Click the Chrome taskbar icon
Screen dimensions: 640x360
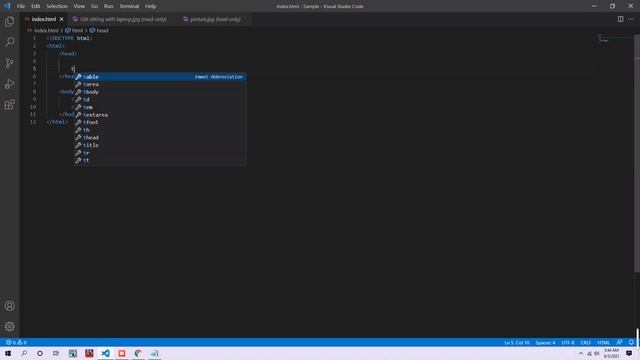(x=138, y=353)
